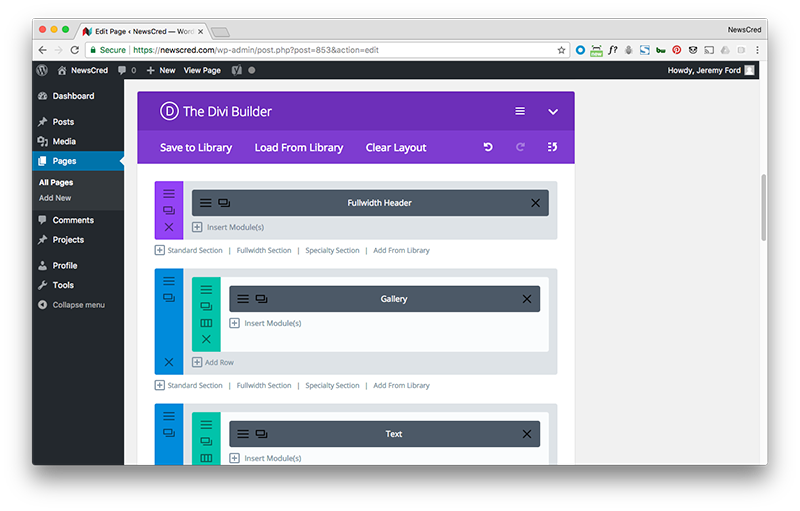800x511 pixels.
Task: Open Gallery row settings icon
Action: point(206,290)
